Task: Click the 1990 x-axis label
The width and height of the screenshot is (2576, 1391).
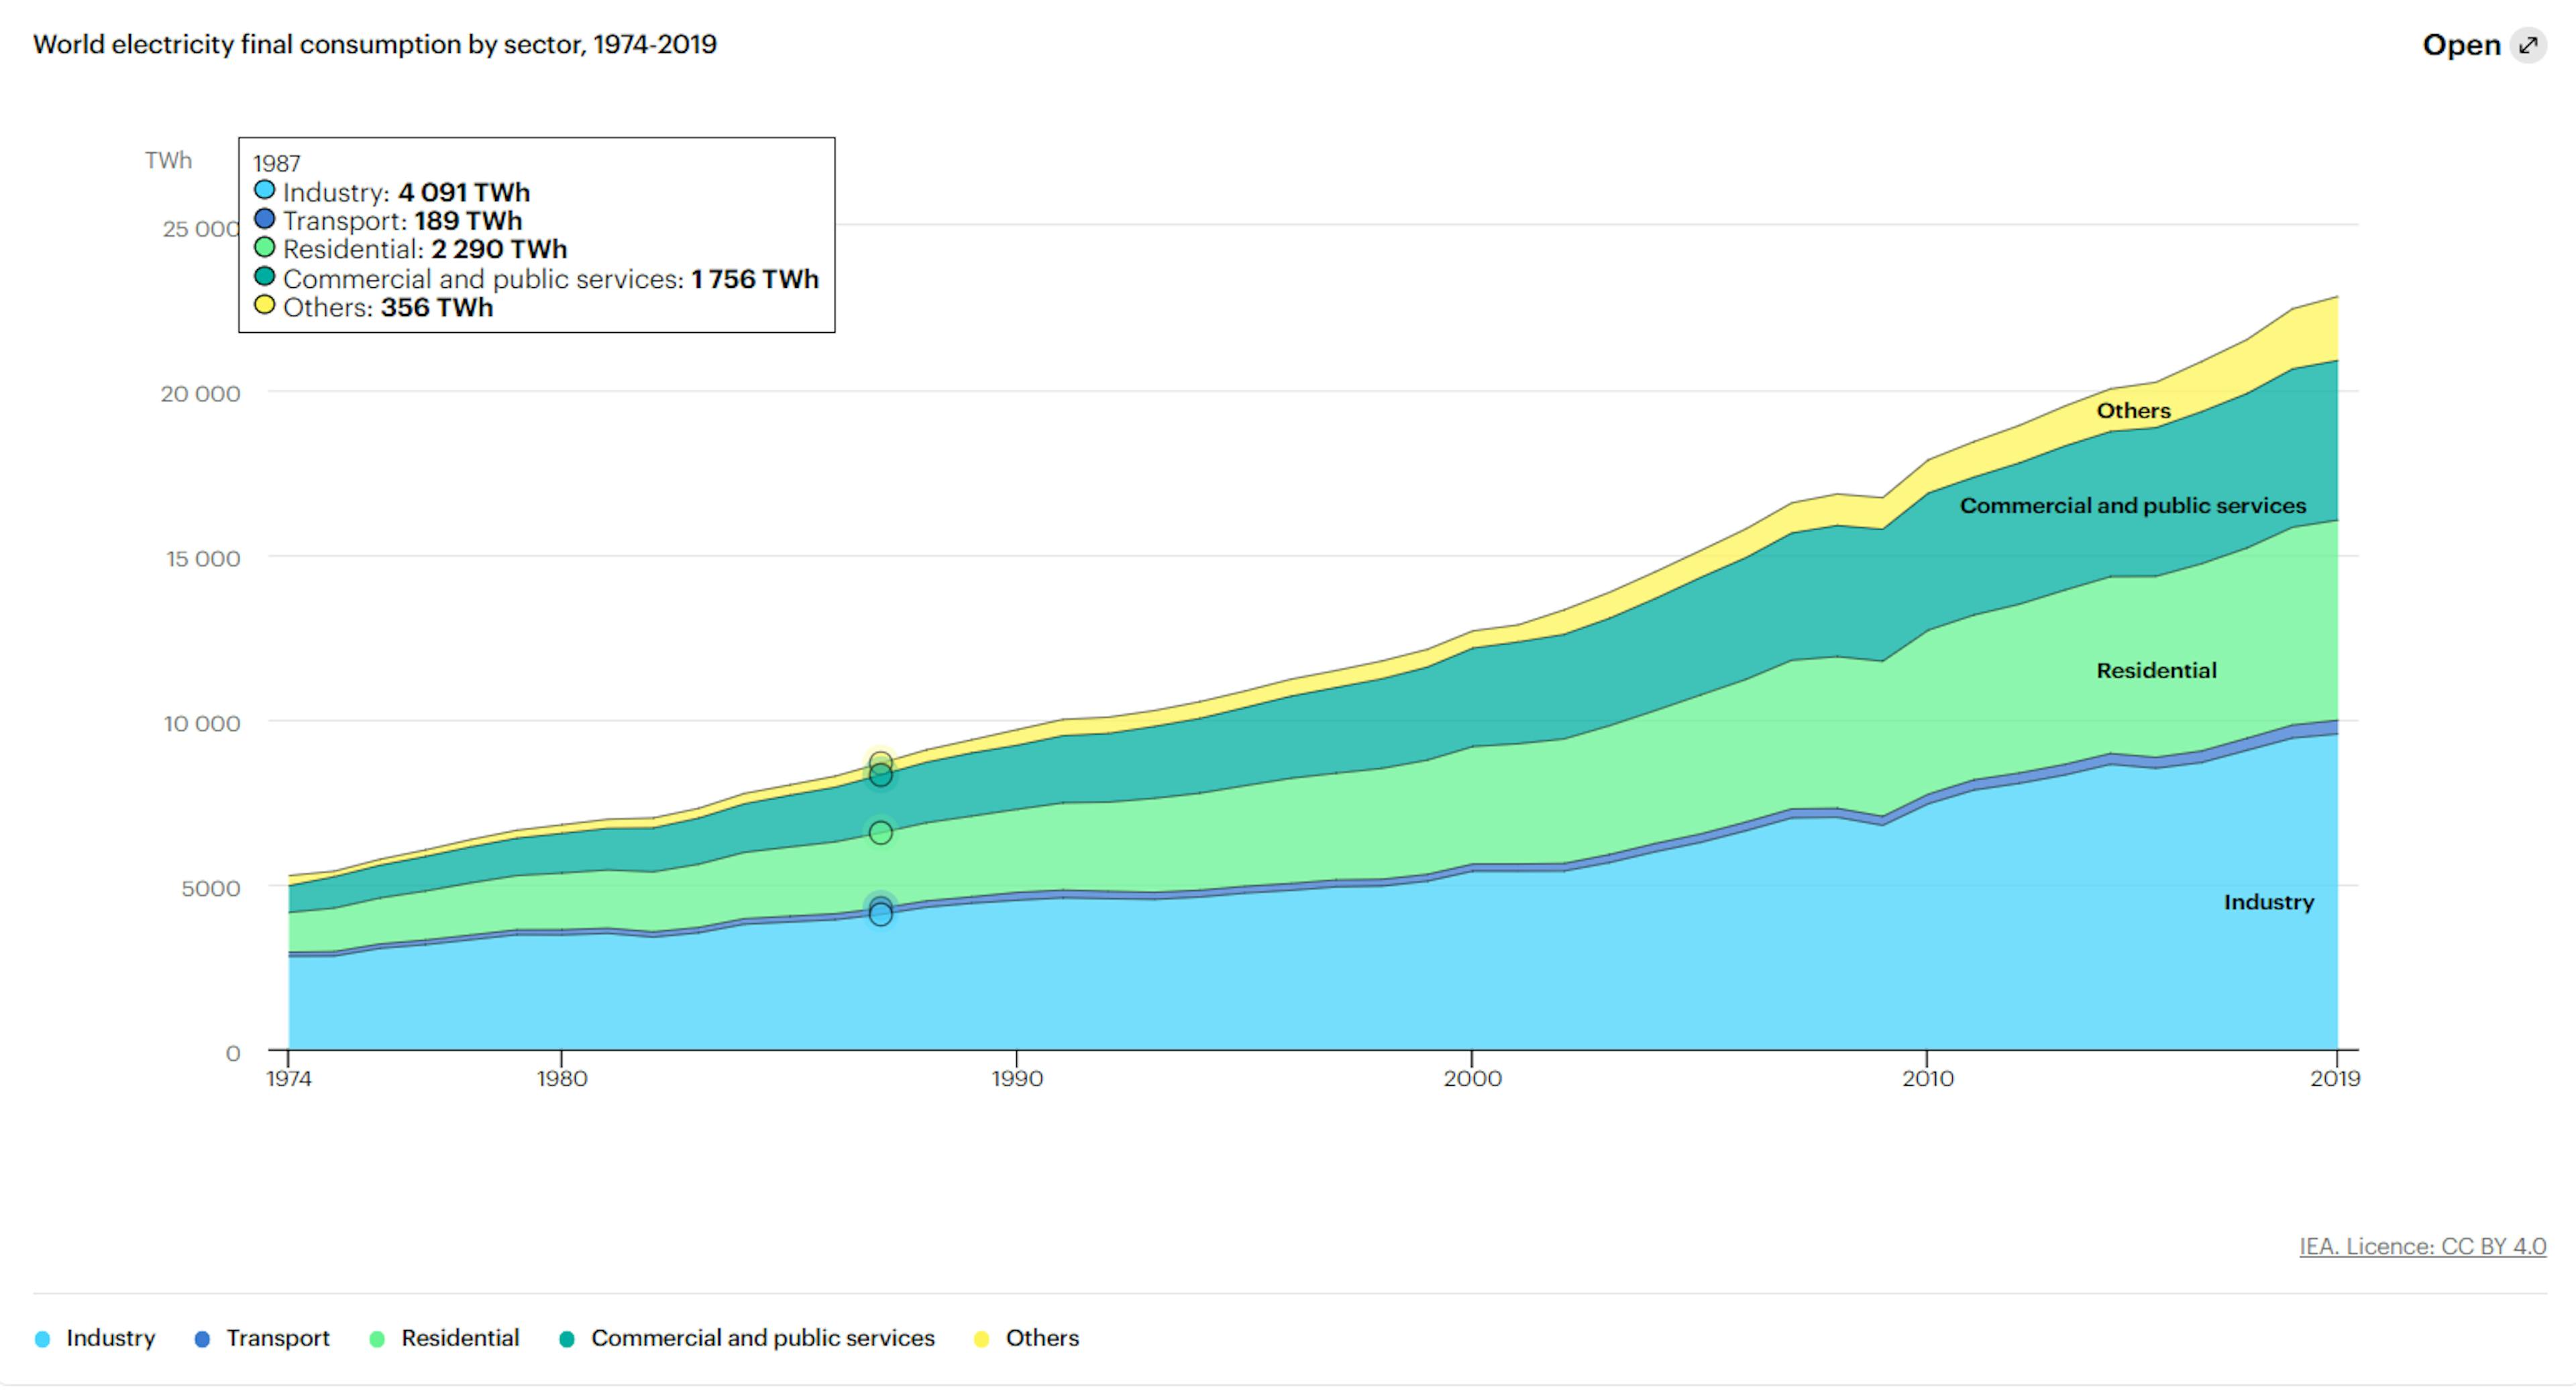Action: 1017,1079
